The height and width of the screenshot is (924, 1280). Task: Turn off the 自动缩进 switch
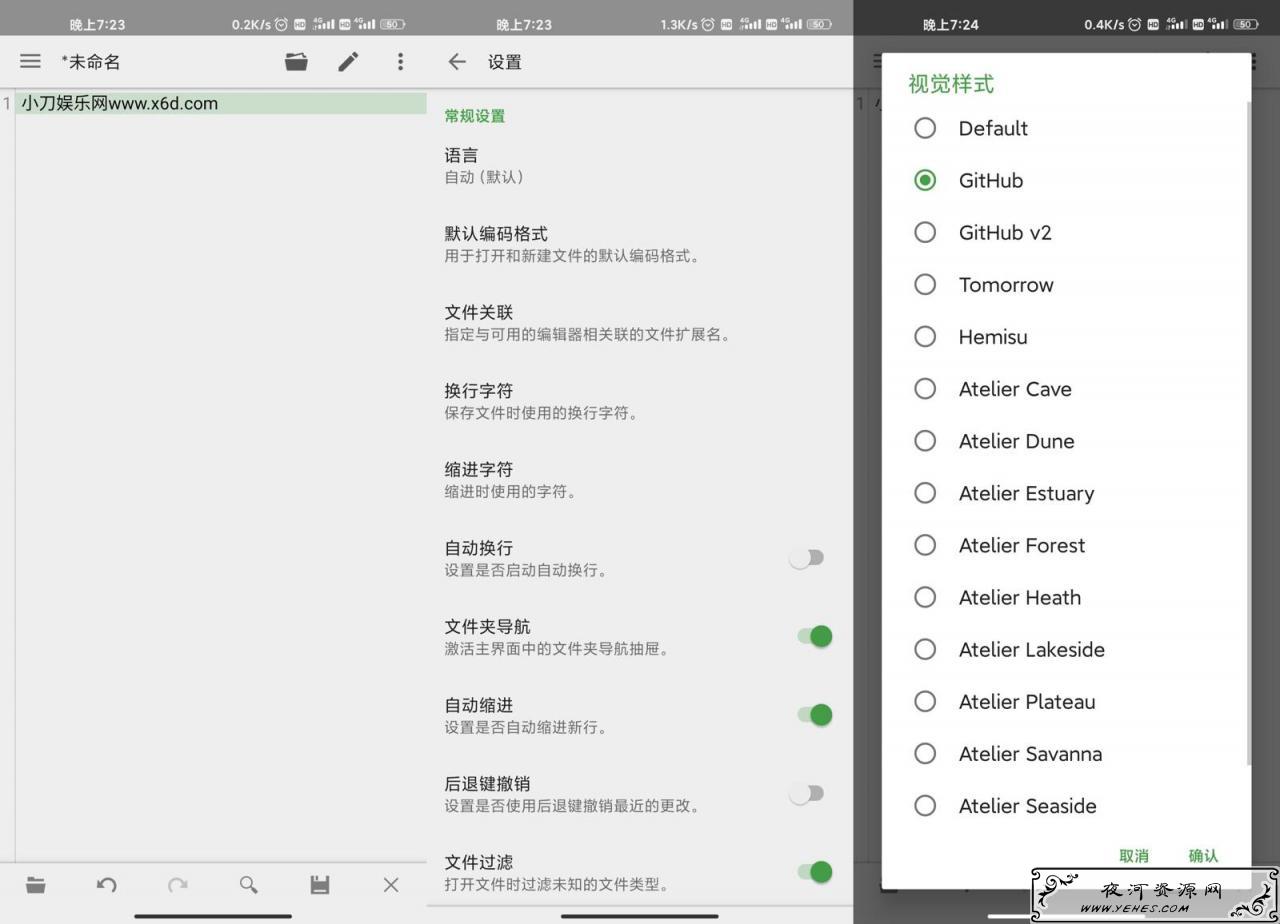(814, 715)
